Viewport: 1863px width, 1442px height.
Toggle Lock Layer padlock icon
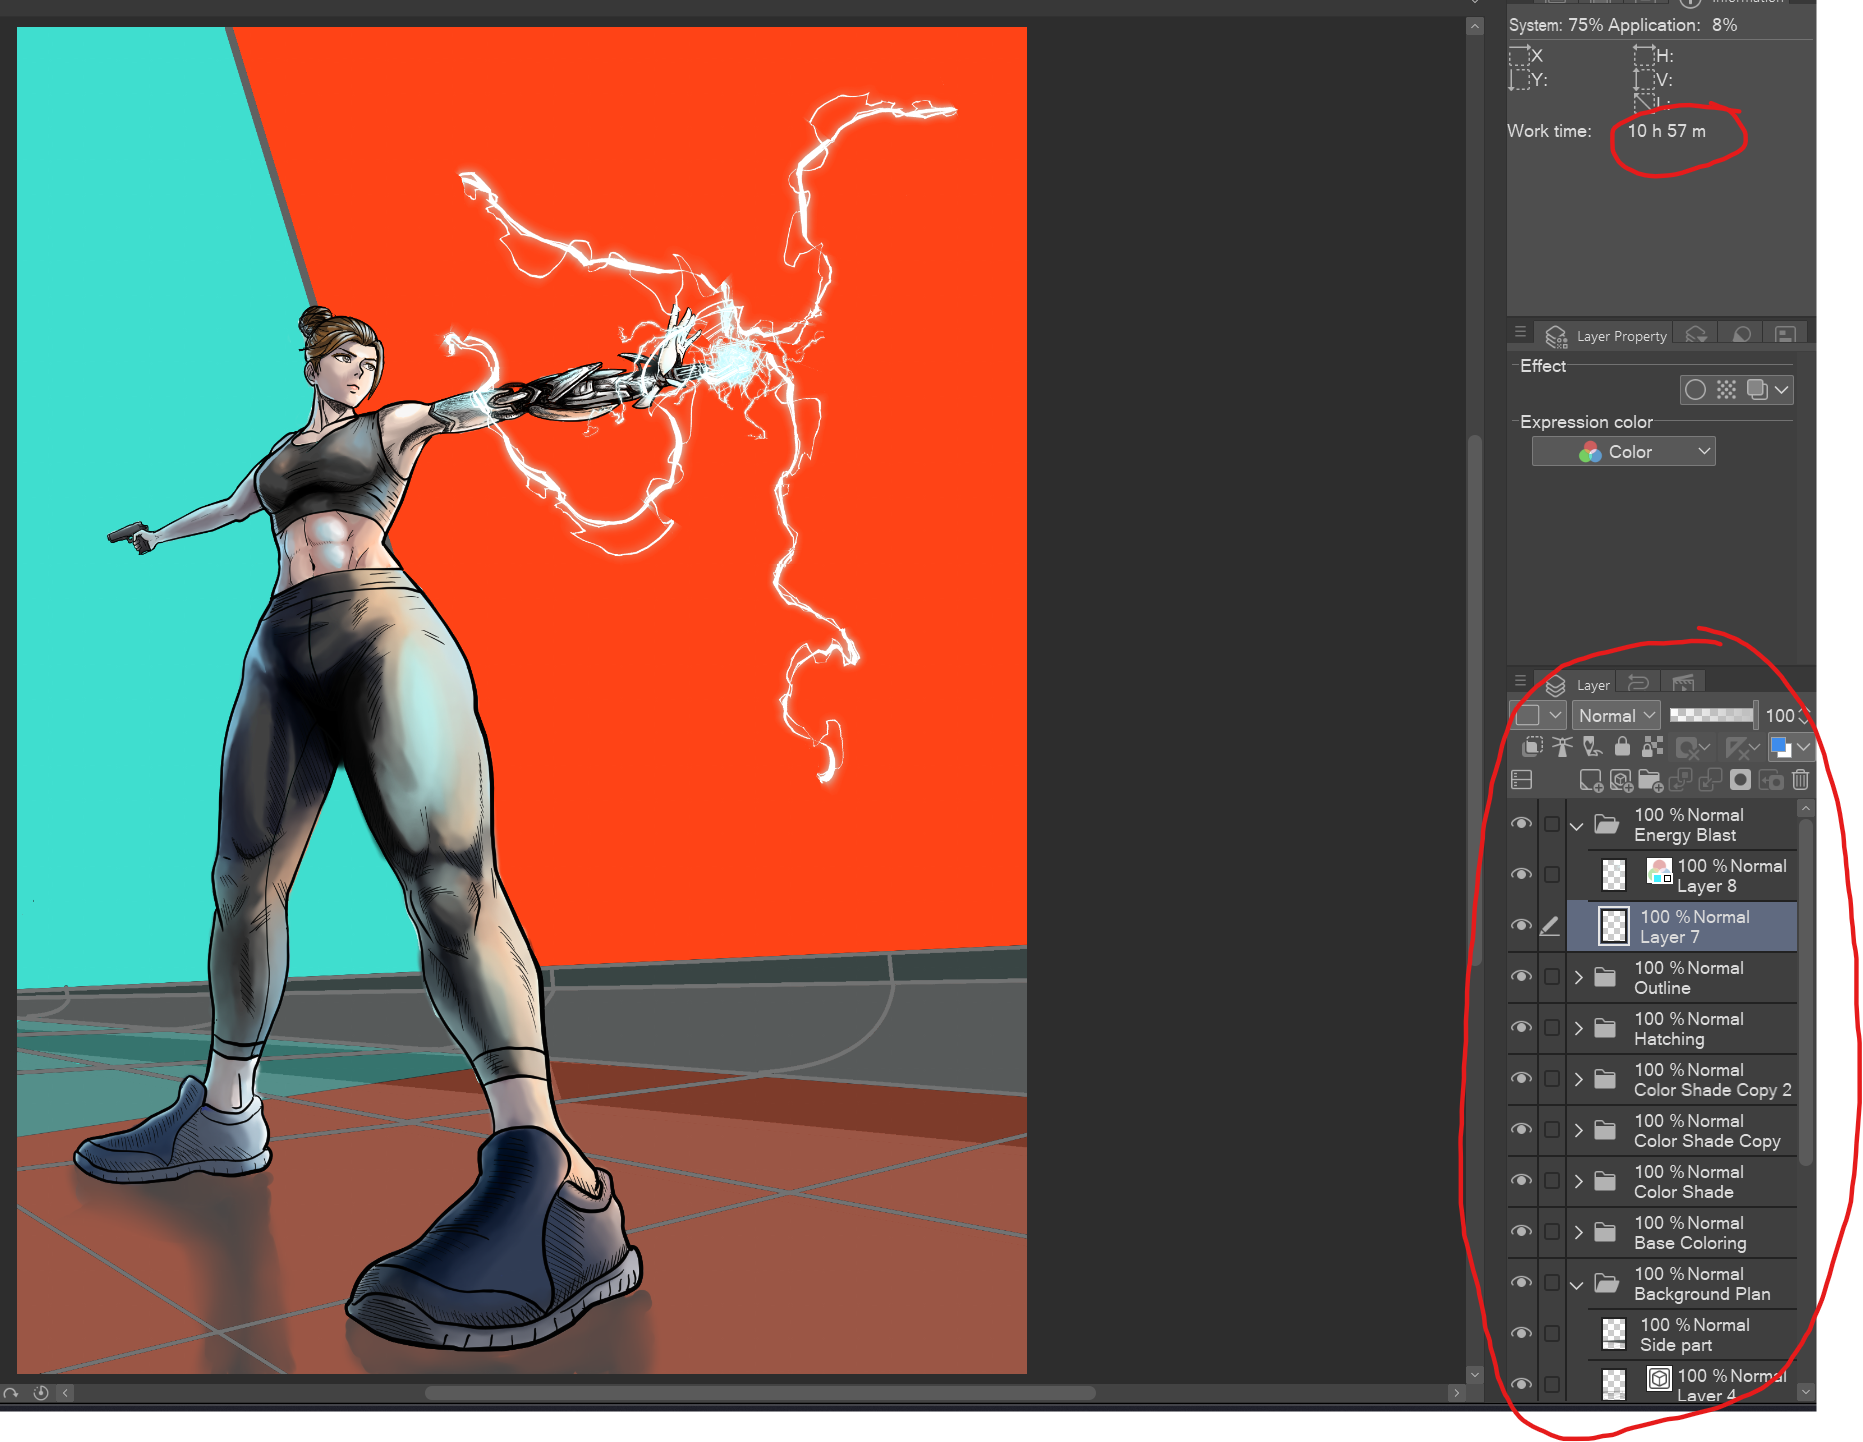point(1622,746)
